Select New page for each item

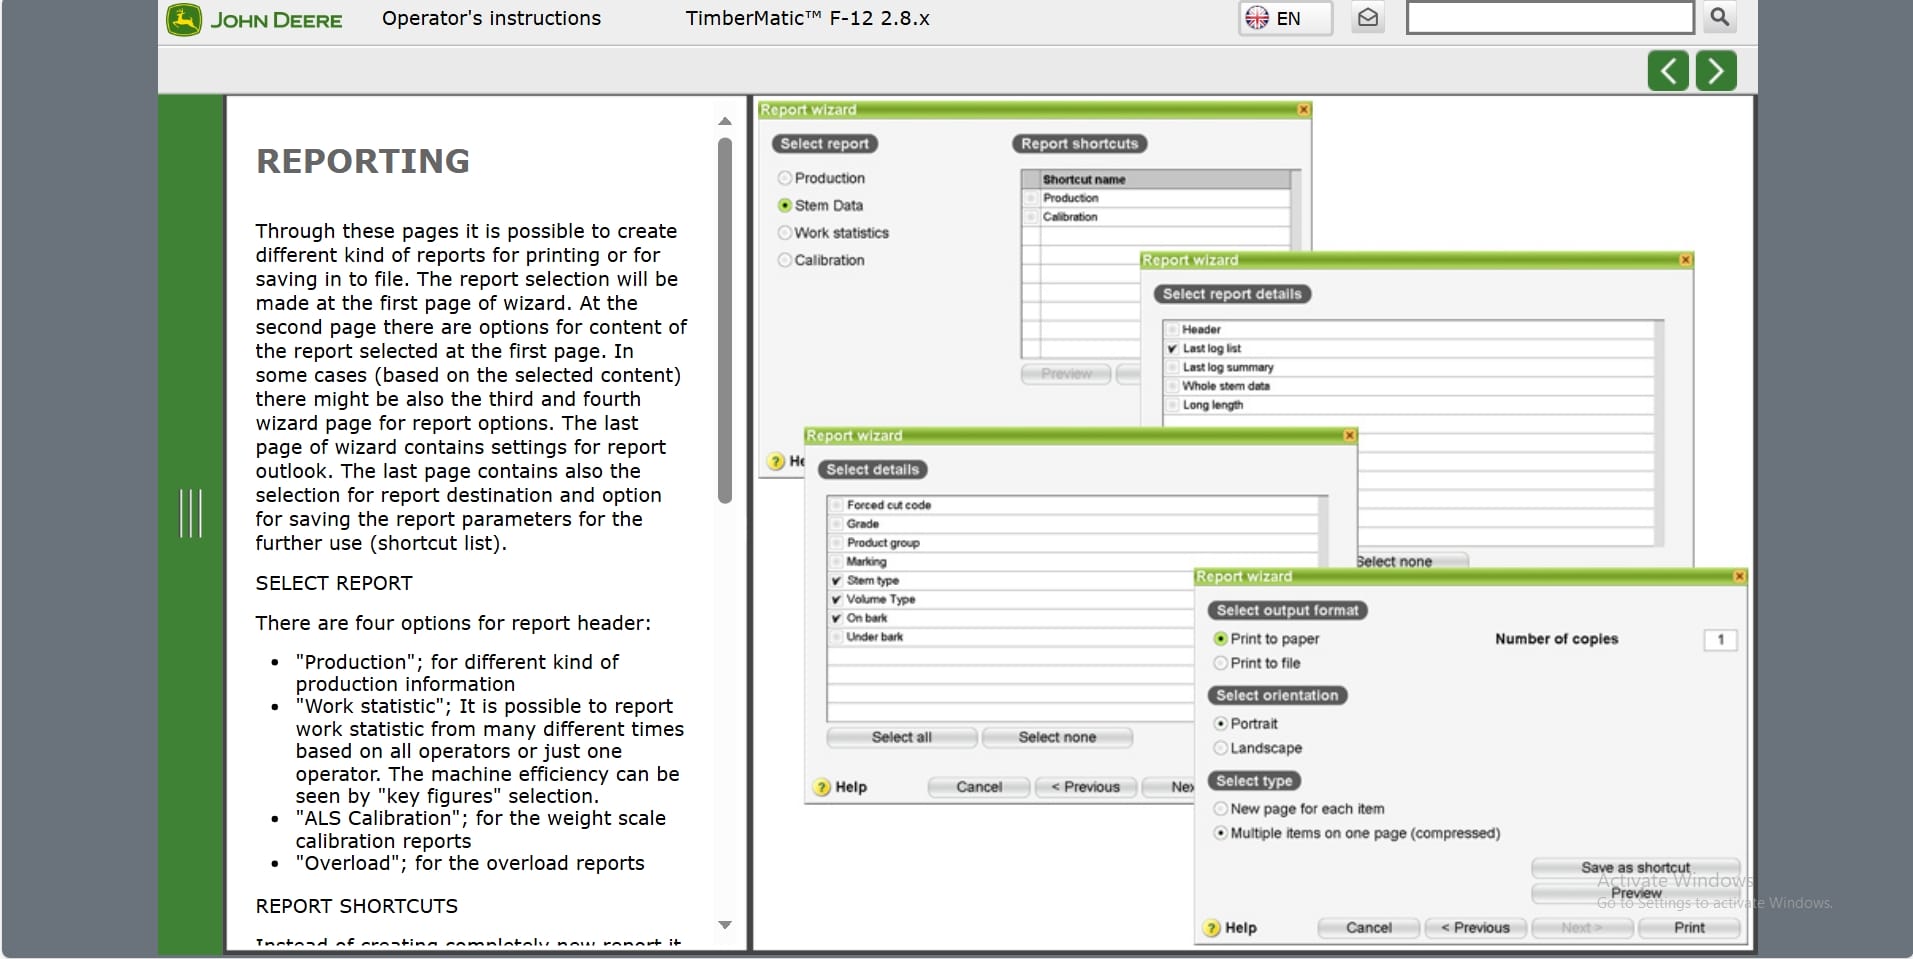click(x=1220, y=809)
